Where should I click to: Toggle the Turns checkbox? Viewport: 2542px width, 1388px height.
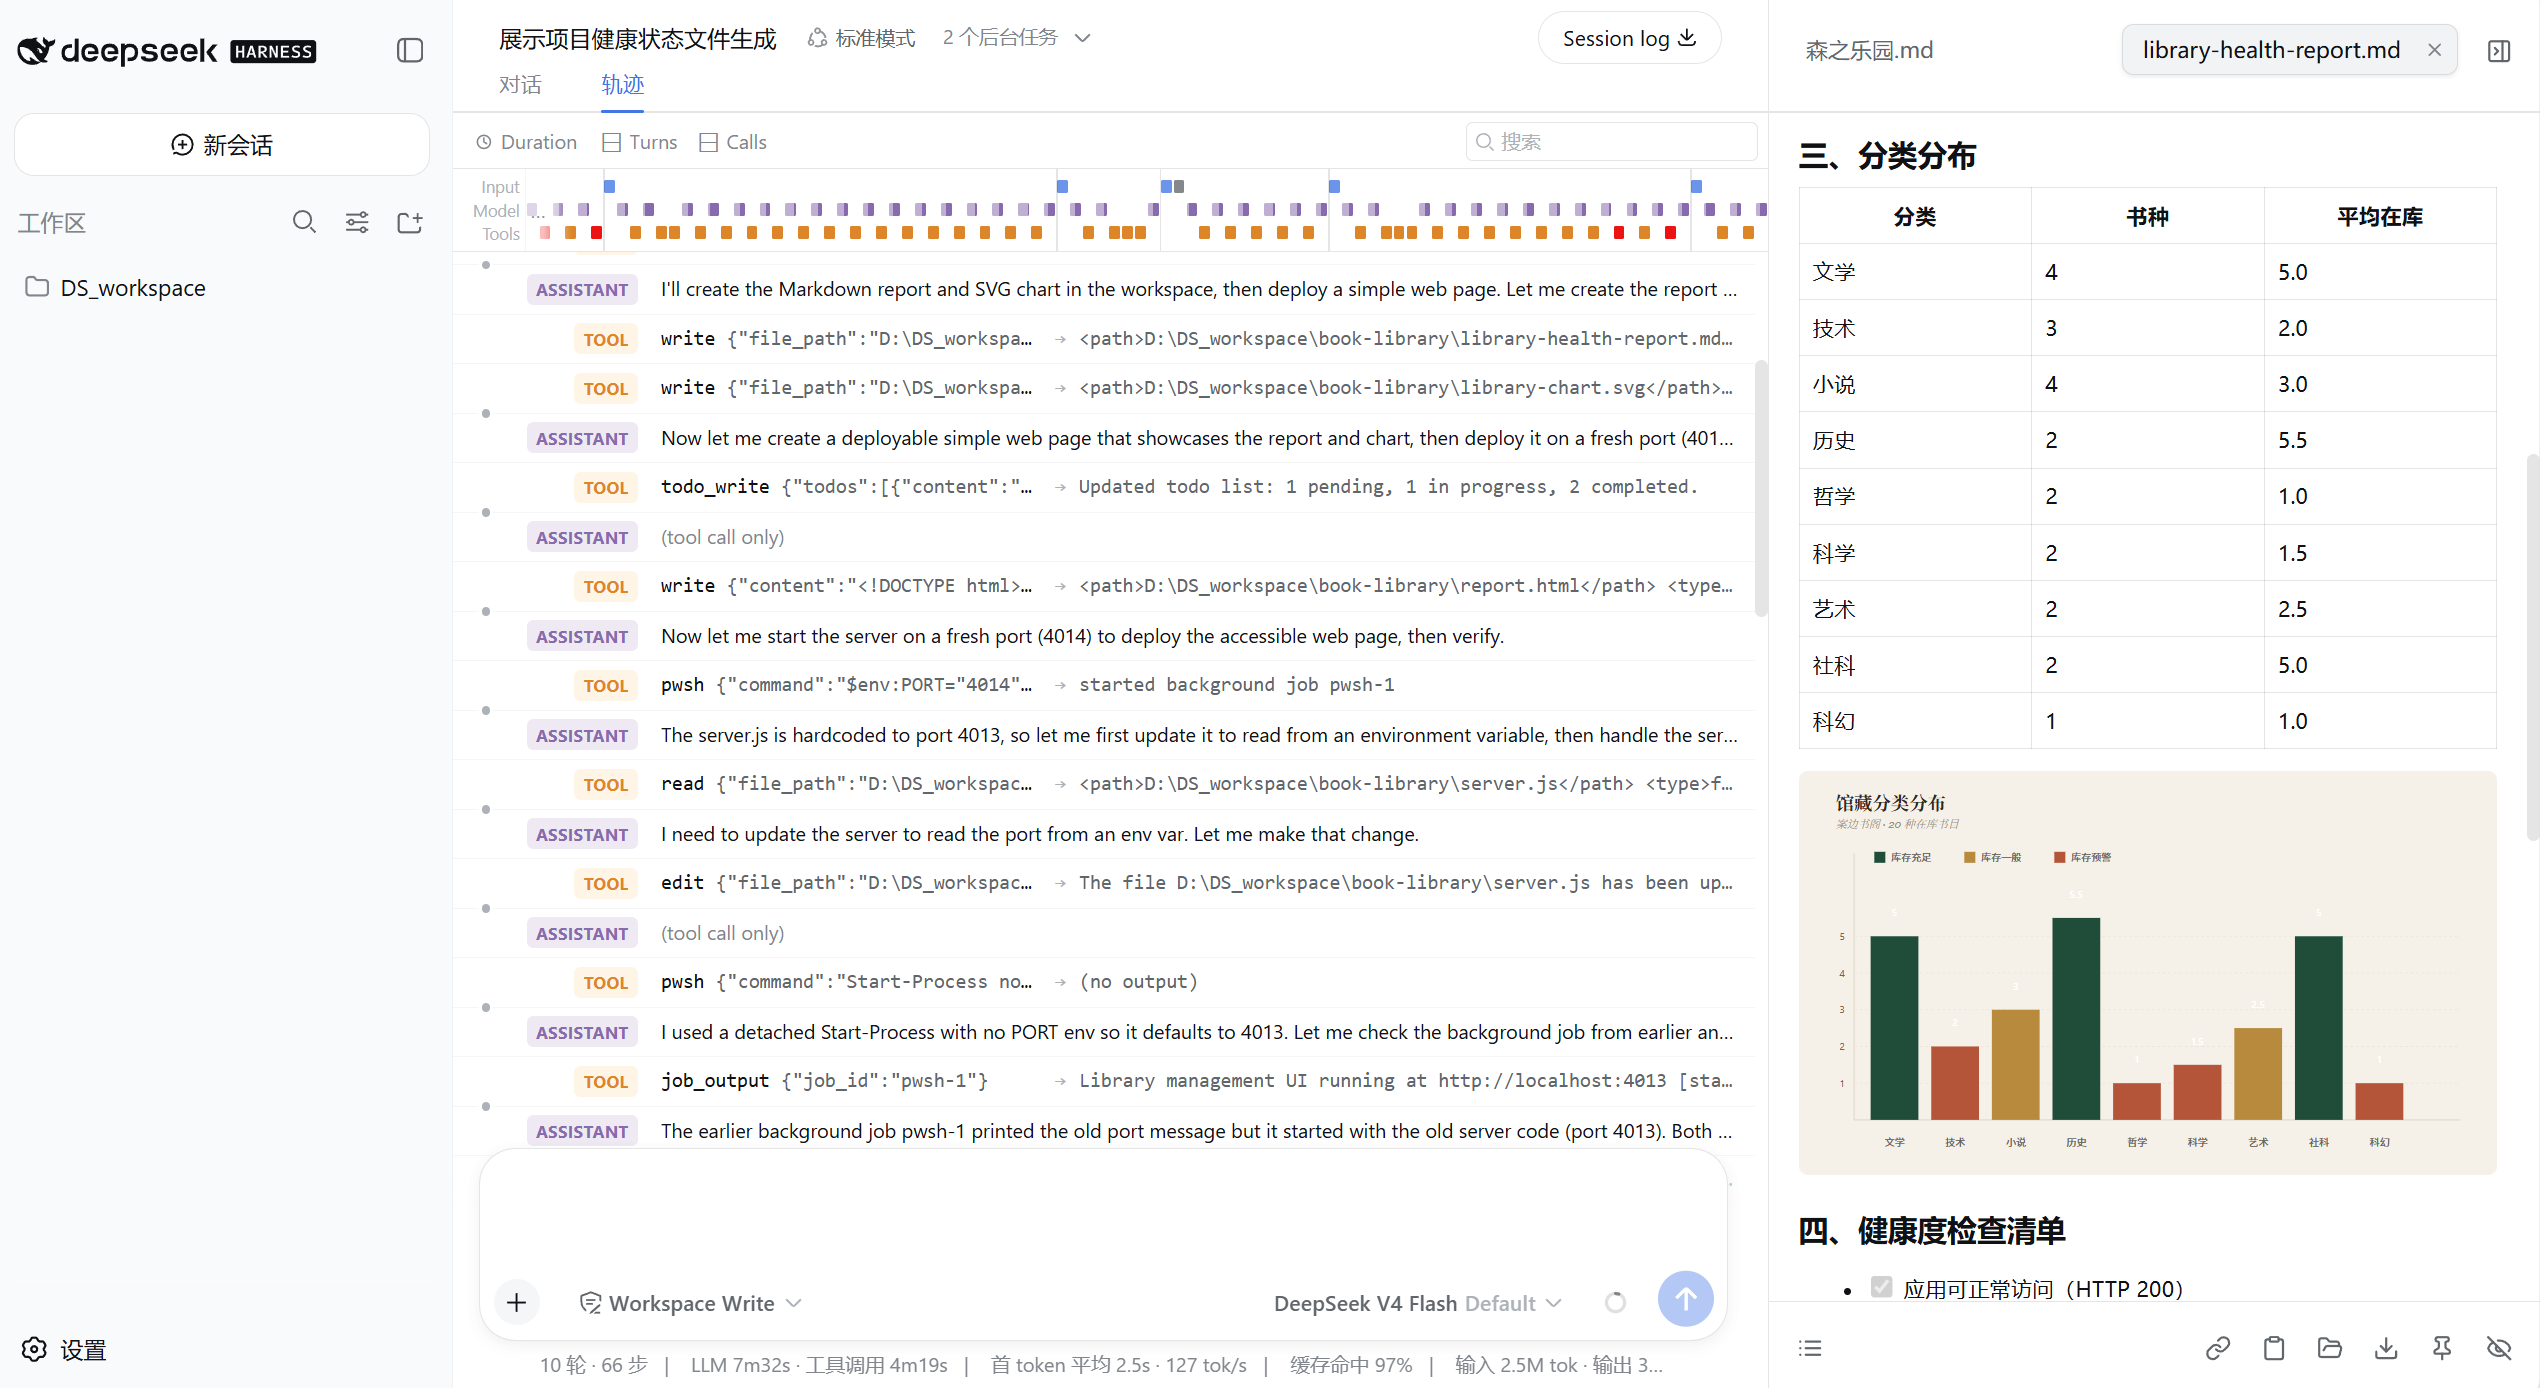pos(640,142)
